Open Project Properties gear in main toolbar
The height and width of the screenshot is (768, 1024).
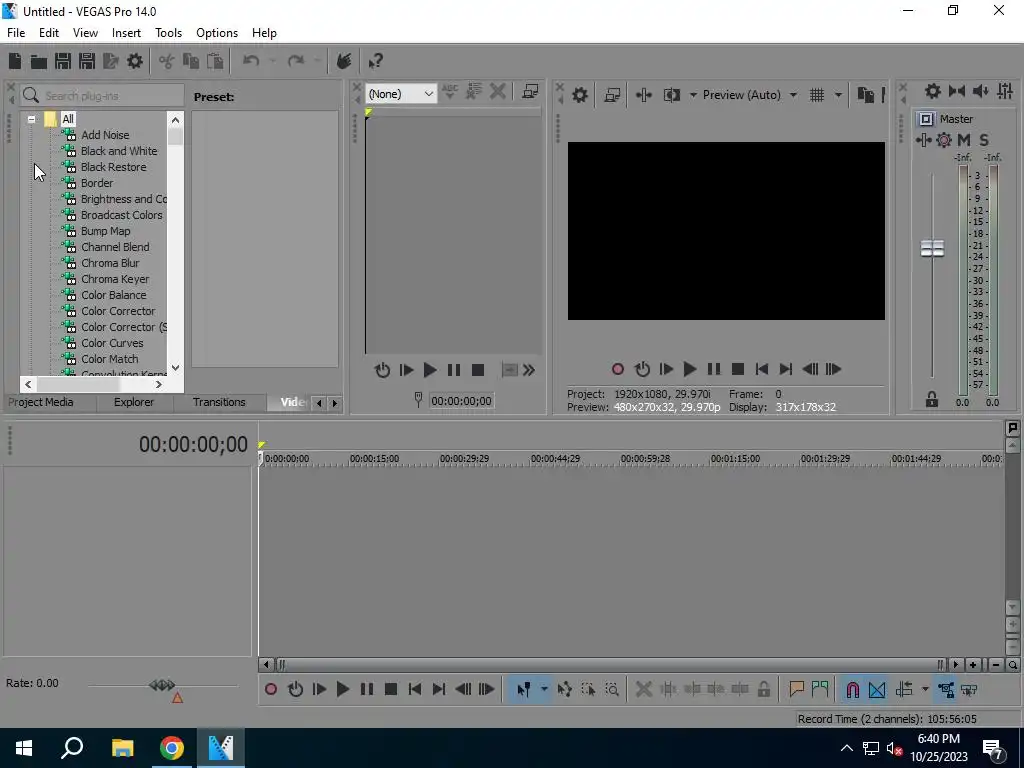[x=135, y=61]
